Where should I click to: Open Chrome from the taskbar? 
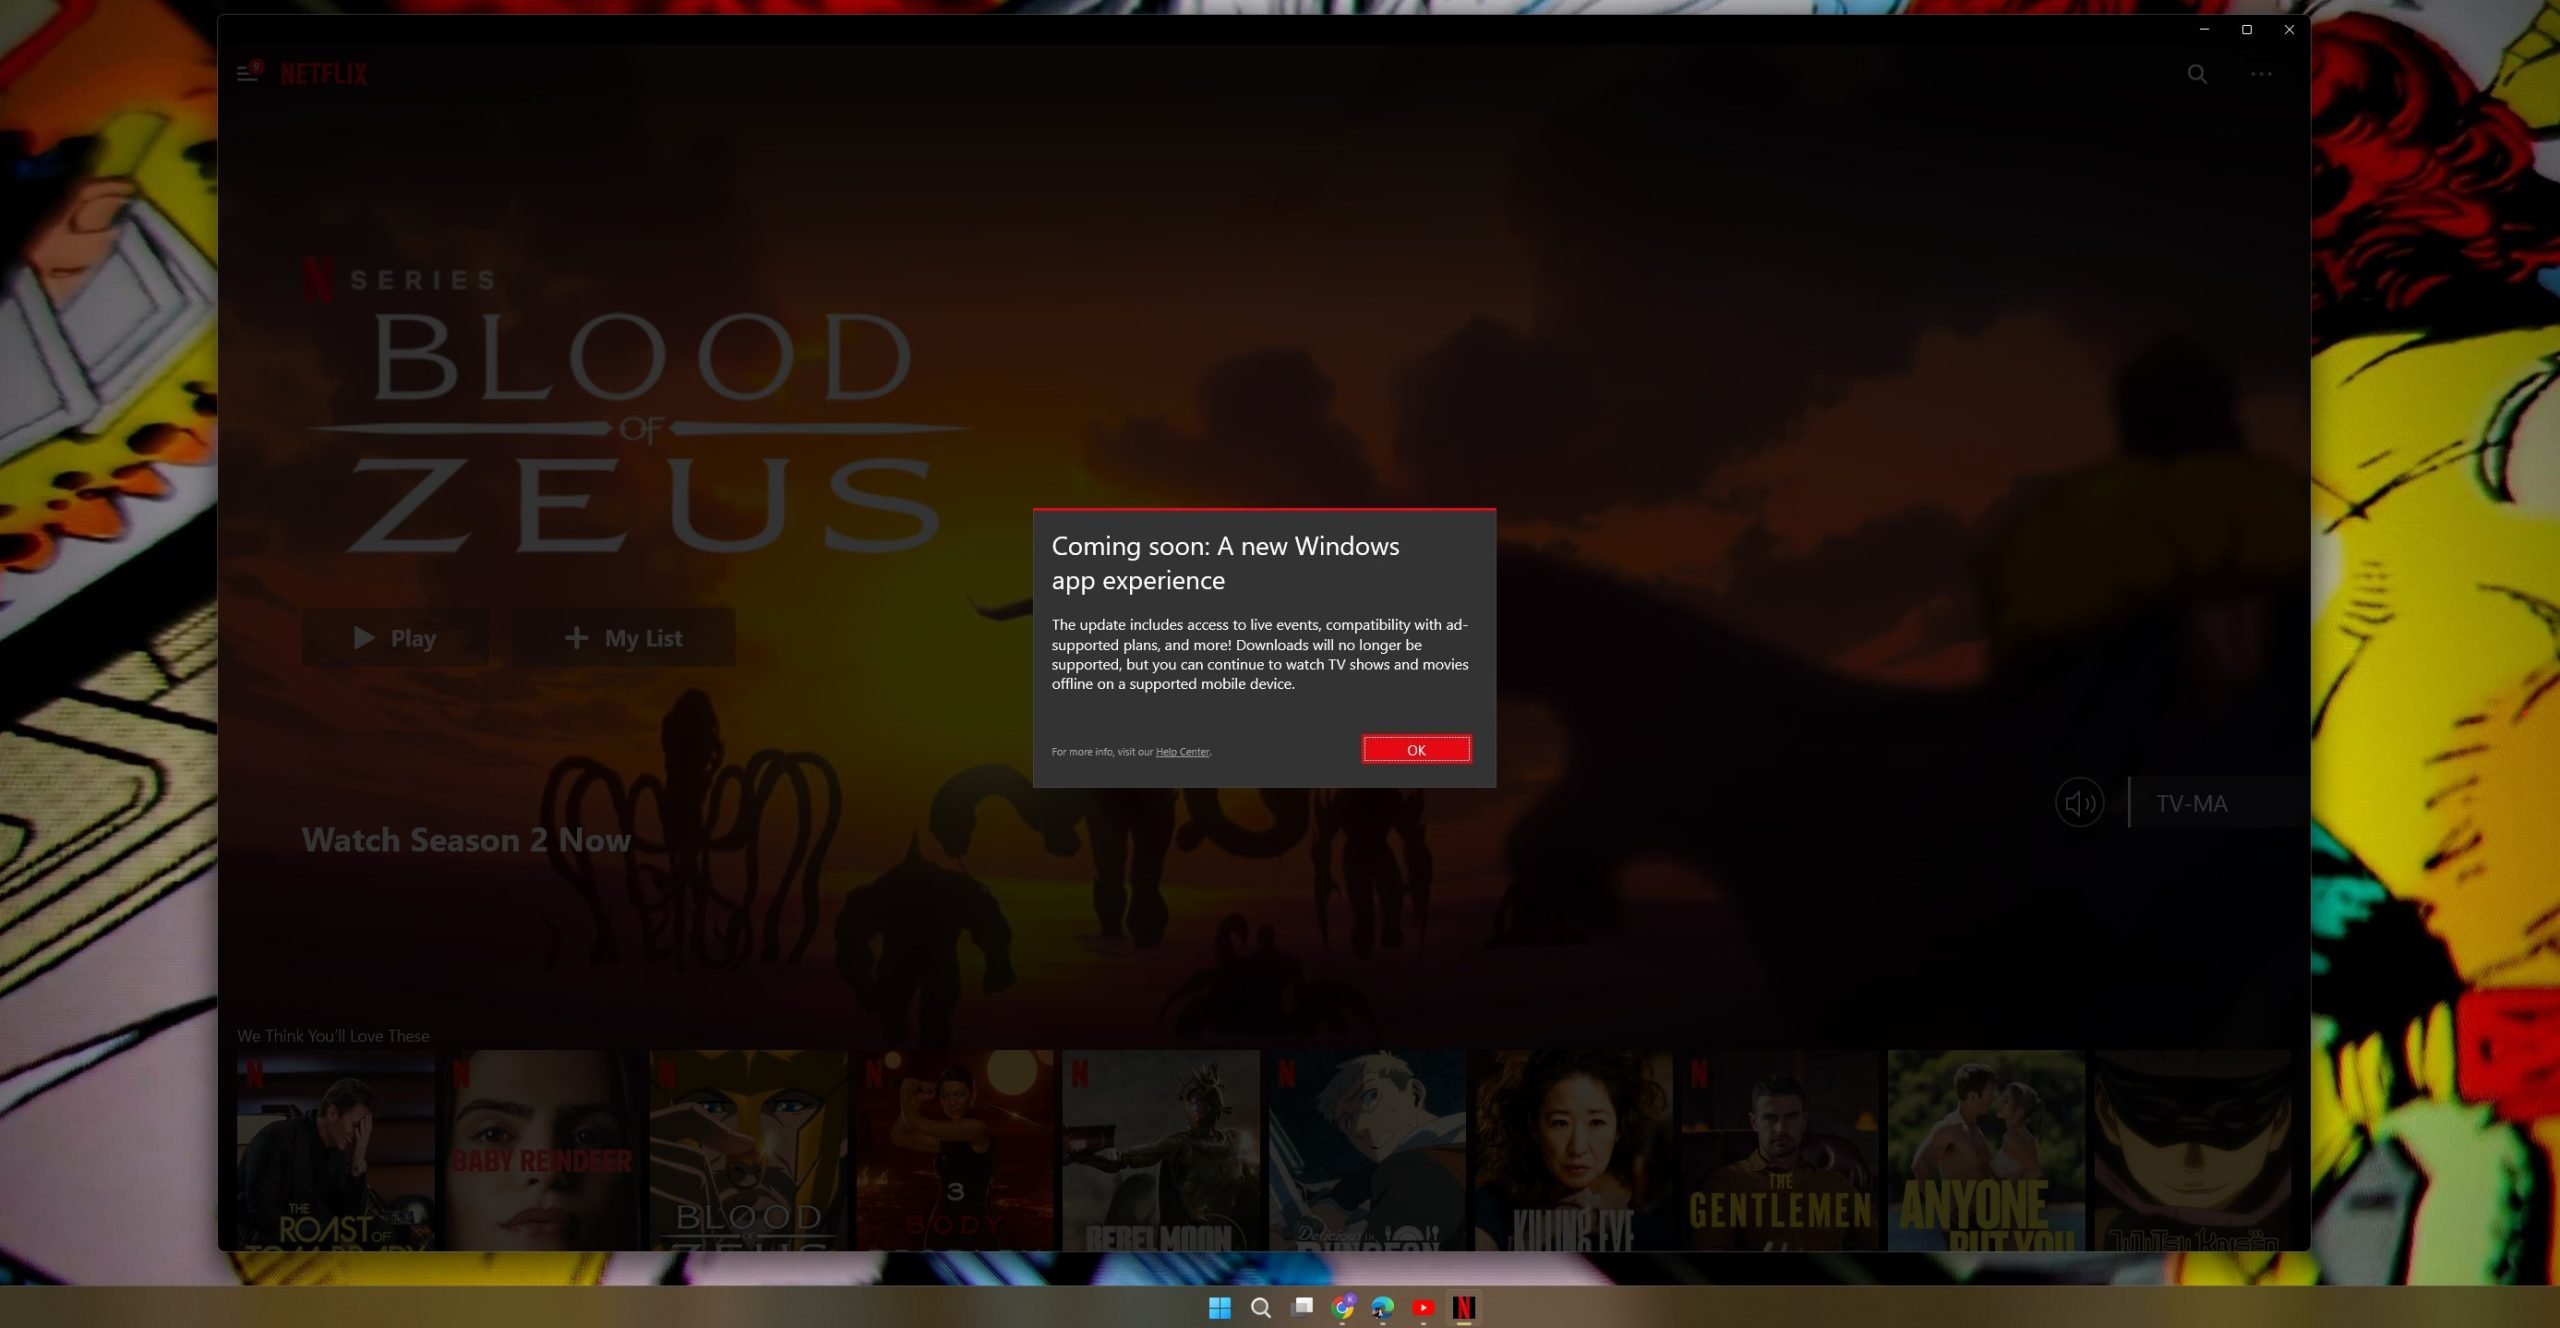coord(1342,1307)
